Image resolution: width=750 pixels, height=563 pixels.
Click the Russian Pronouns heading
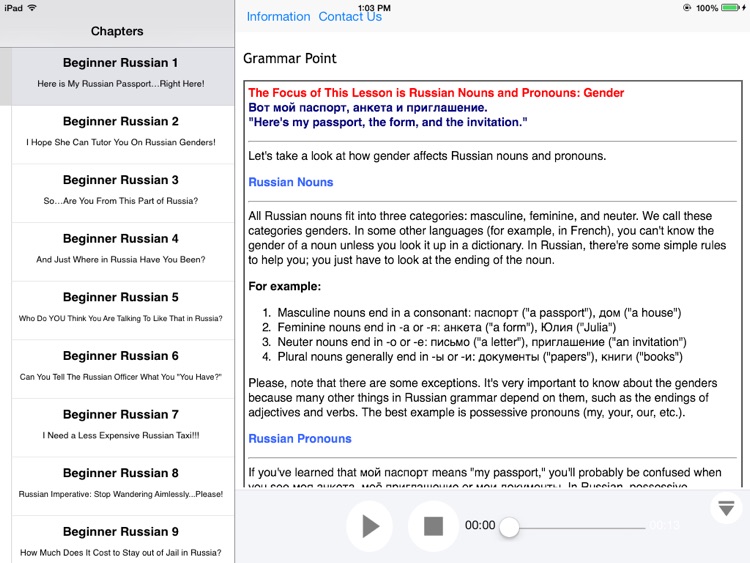coord(300,439)
